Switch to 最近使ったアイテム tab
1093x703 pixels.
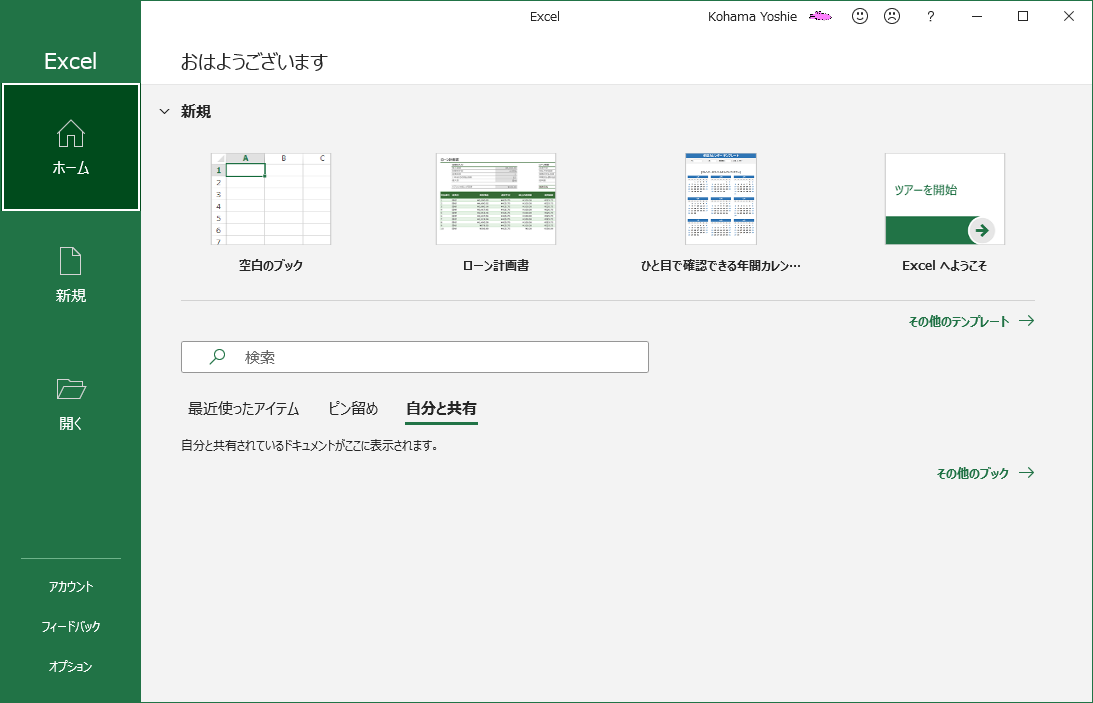pyautogui.click(x=243, y=409)
